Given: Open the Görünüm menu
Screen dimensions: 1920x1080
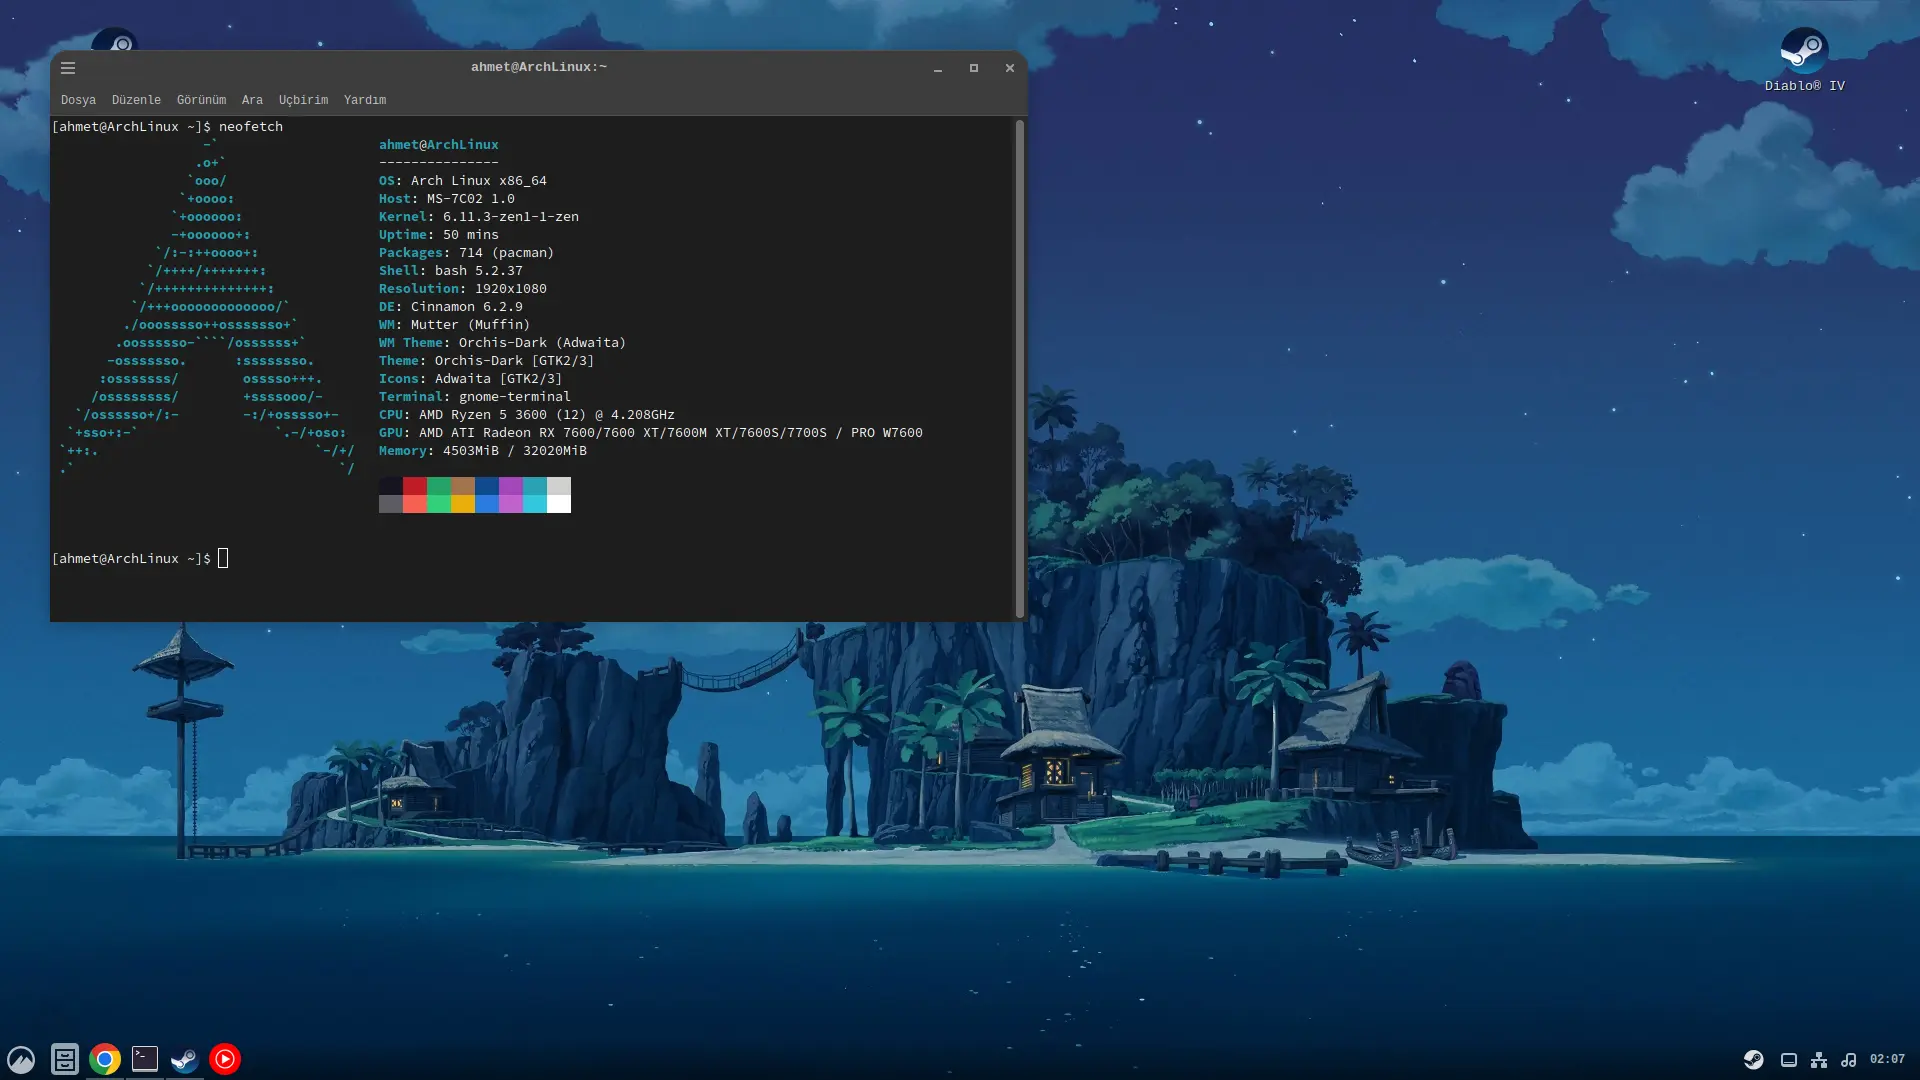Looking at the screenshot, I should coord(201,100).
